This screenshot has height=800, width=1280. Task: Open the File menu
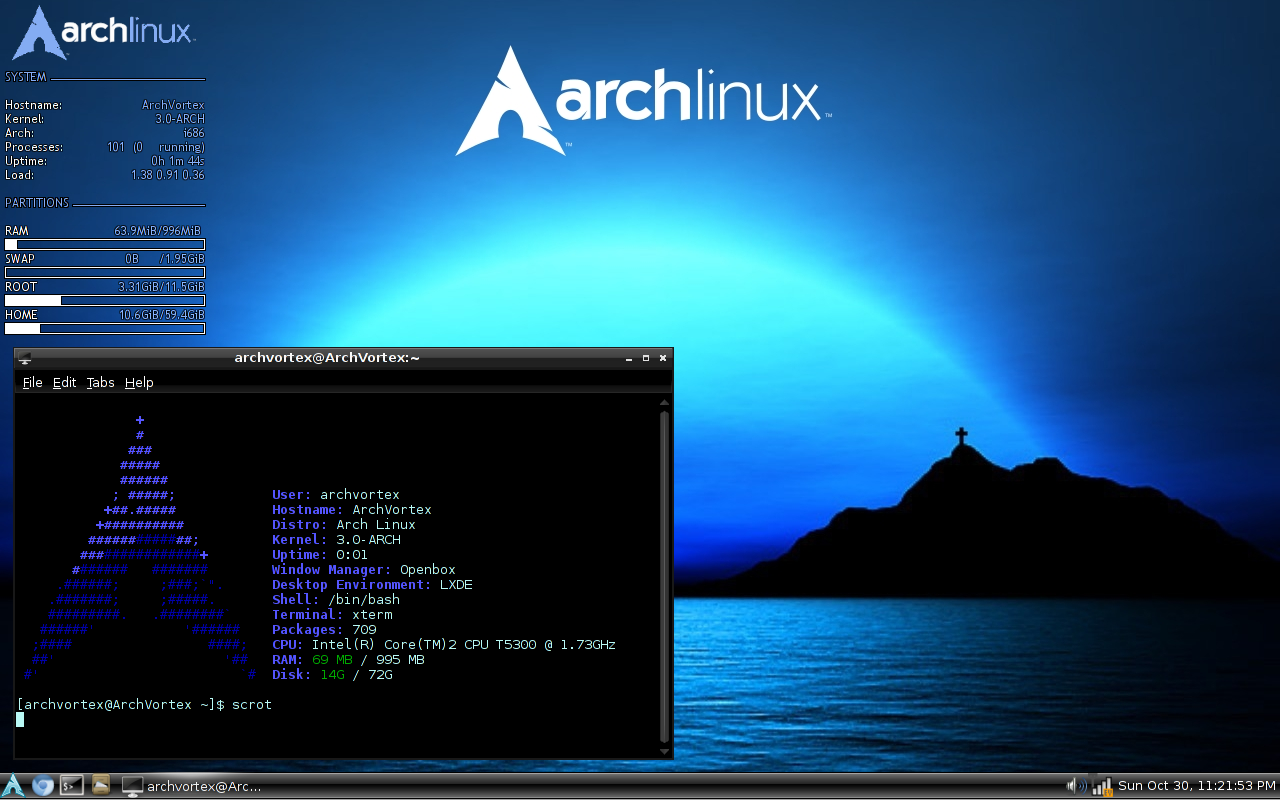pyautogui.click(x=32, y=382)
